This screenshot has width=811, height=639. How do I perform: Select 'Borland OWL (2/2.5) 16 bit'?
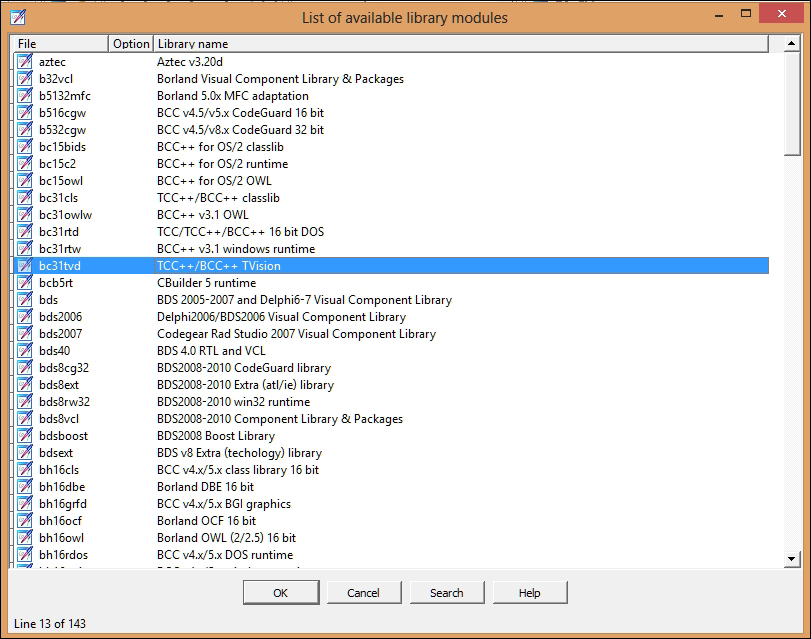pos(227,538)
